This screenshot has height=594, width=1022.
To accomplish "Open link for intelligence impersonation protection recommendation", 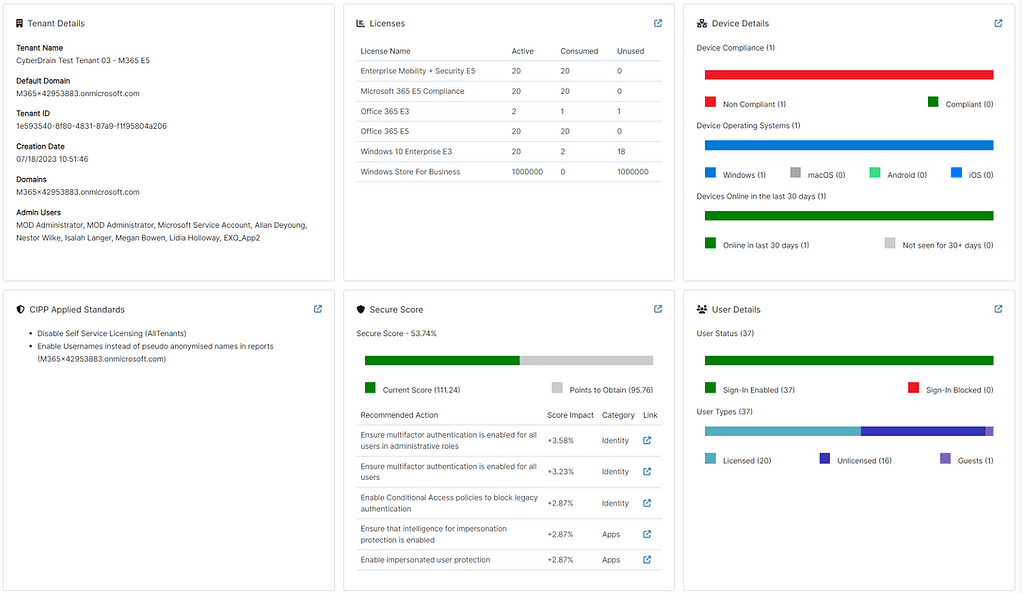I will coord(647,533).
